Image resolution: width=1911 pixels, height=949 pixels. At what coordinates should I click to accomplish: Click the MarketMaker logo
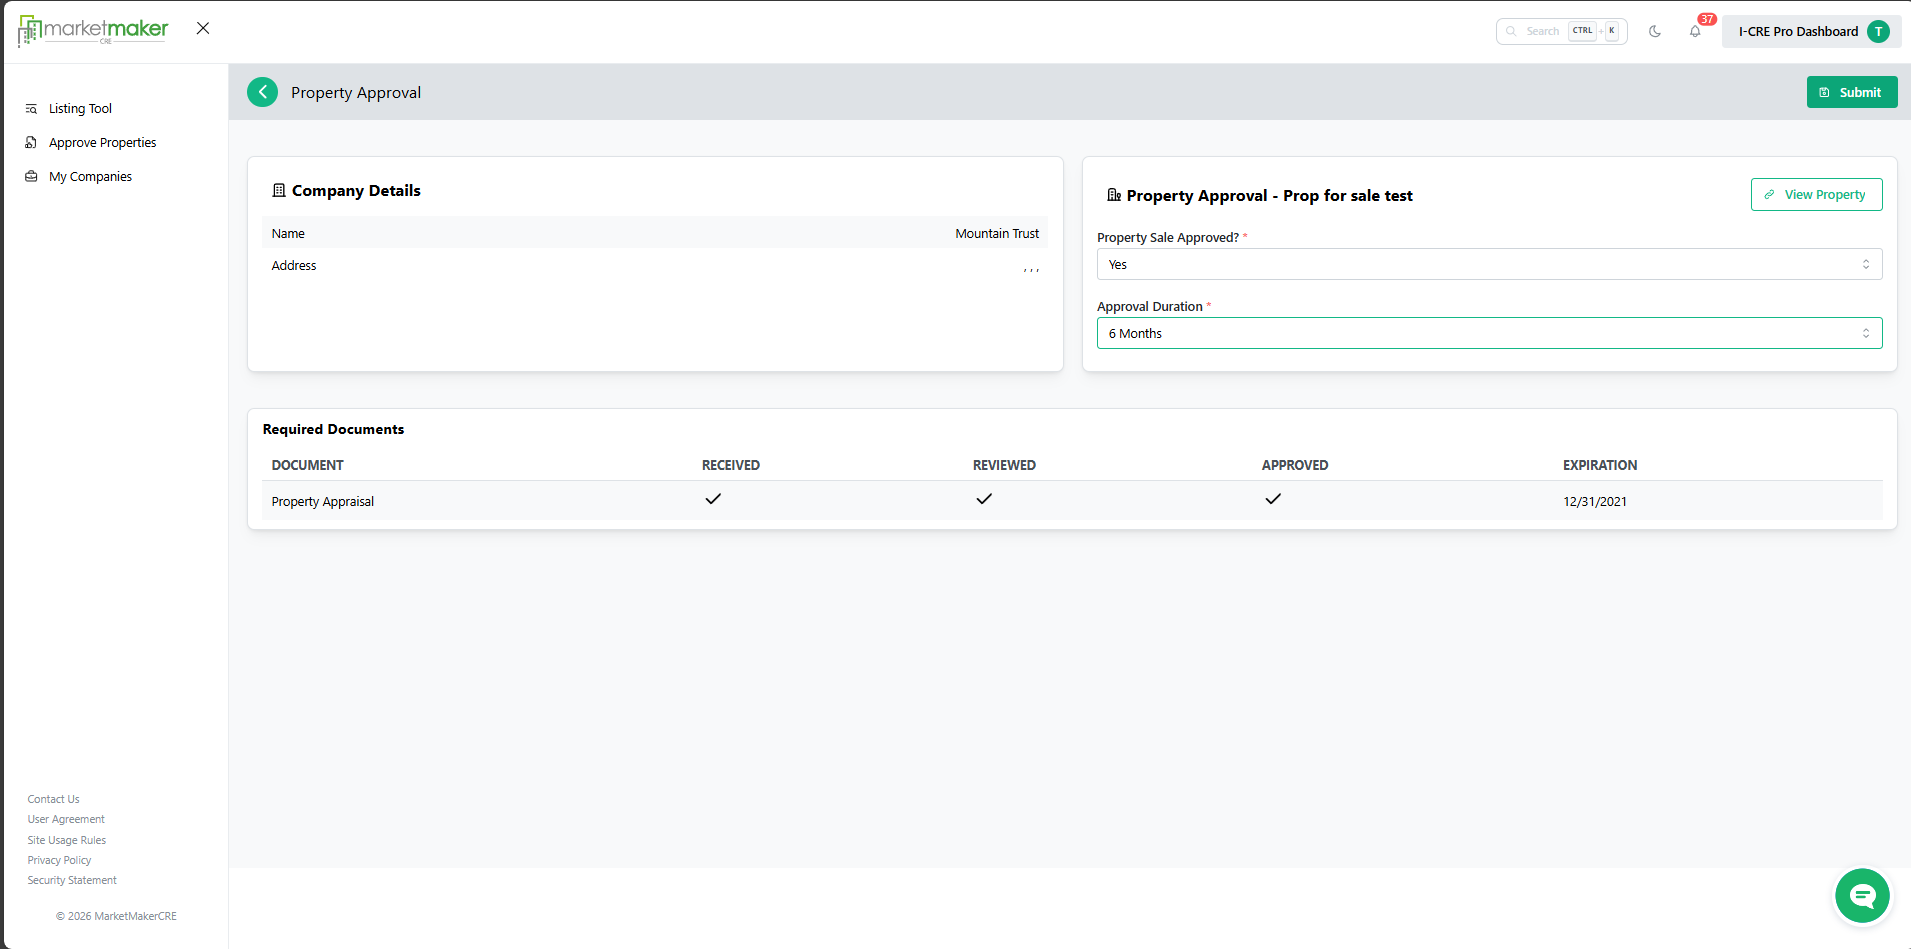pos(94,30)
